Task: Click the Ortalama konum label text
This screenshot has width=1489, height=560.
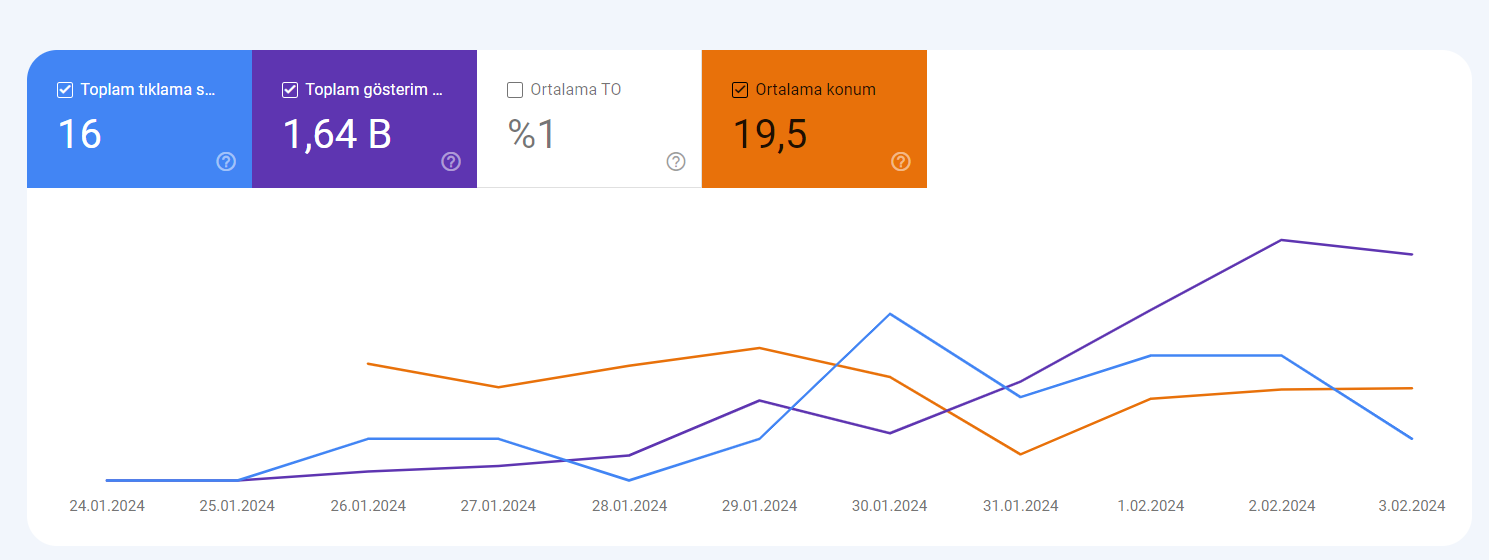Action: 816,90
